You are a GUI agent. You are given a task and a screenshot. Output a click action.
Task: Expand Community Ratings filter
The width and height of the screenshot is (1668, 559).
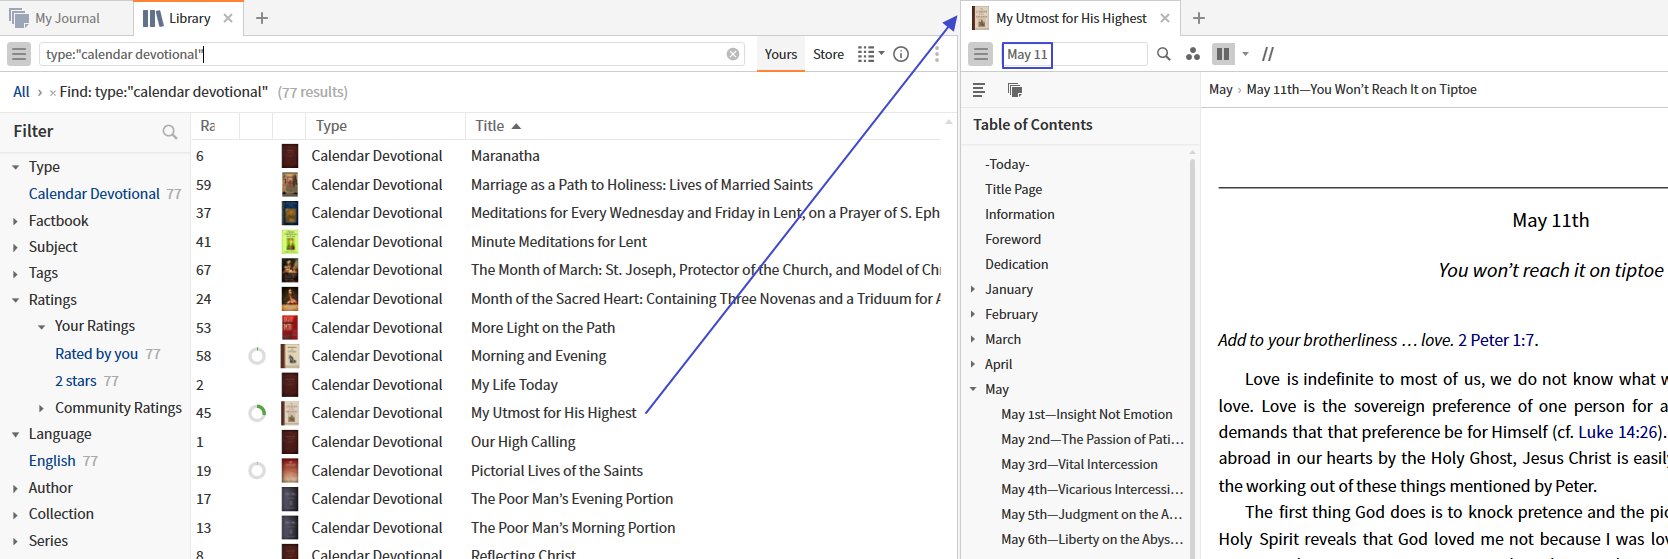coord(41,408)
